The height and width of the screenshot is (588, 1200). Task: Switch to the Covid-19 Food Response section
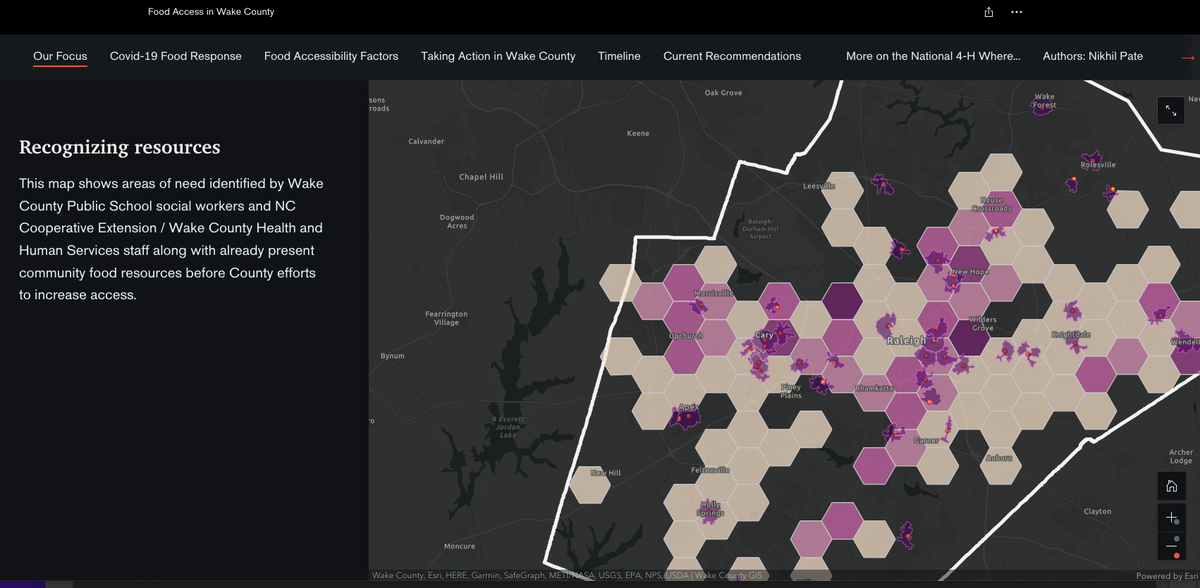point(176,57)
